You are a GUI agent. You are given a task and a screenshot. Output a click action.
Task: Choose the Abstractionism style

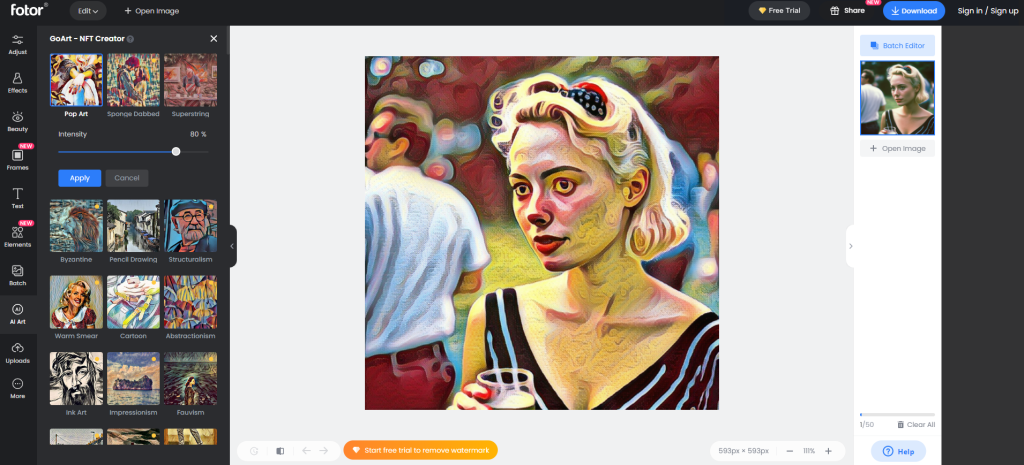tap(190, 302)
